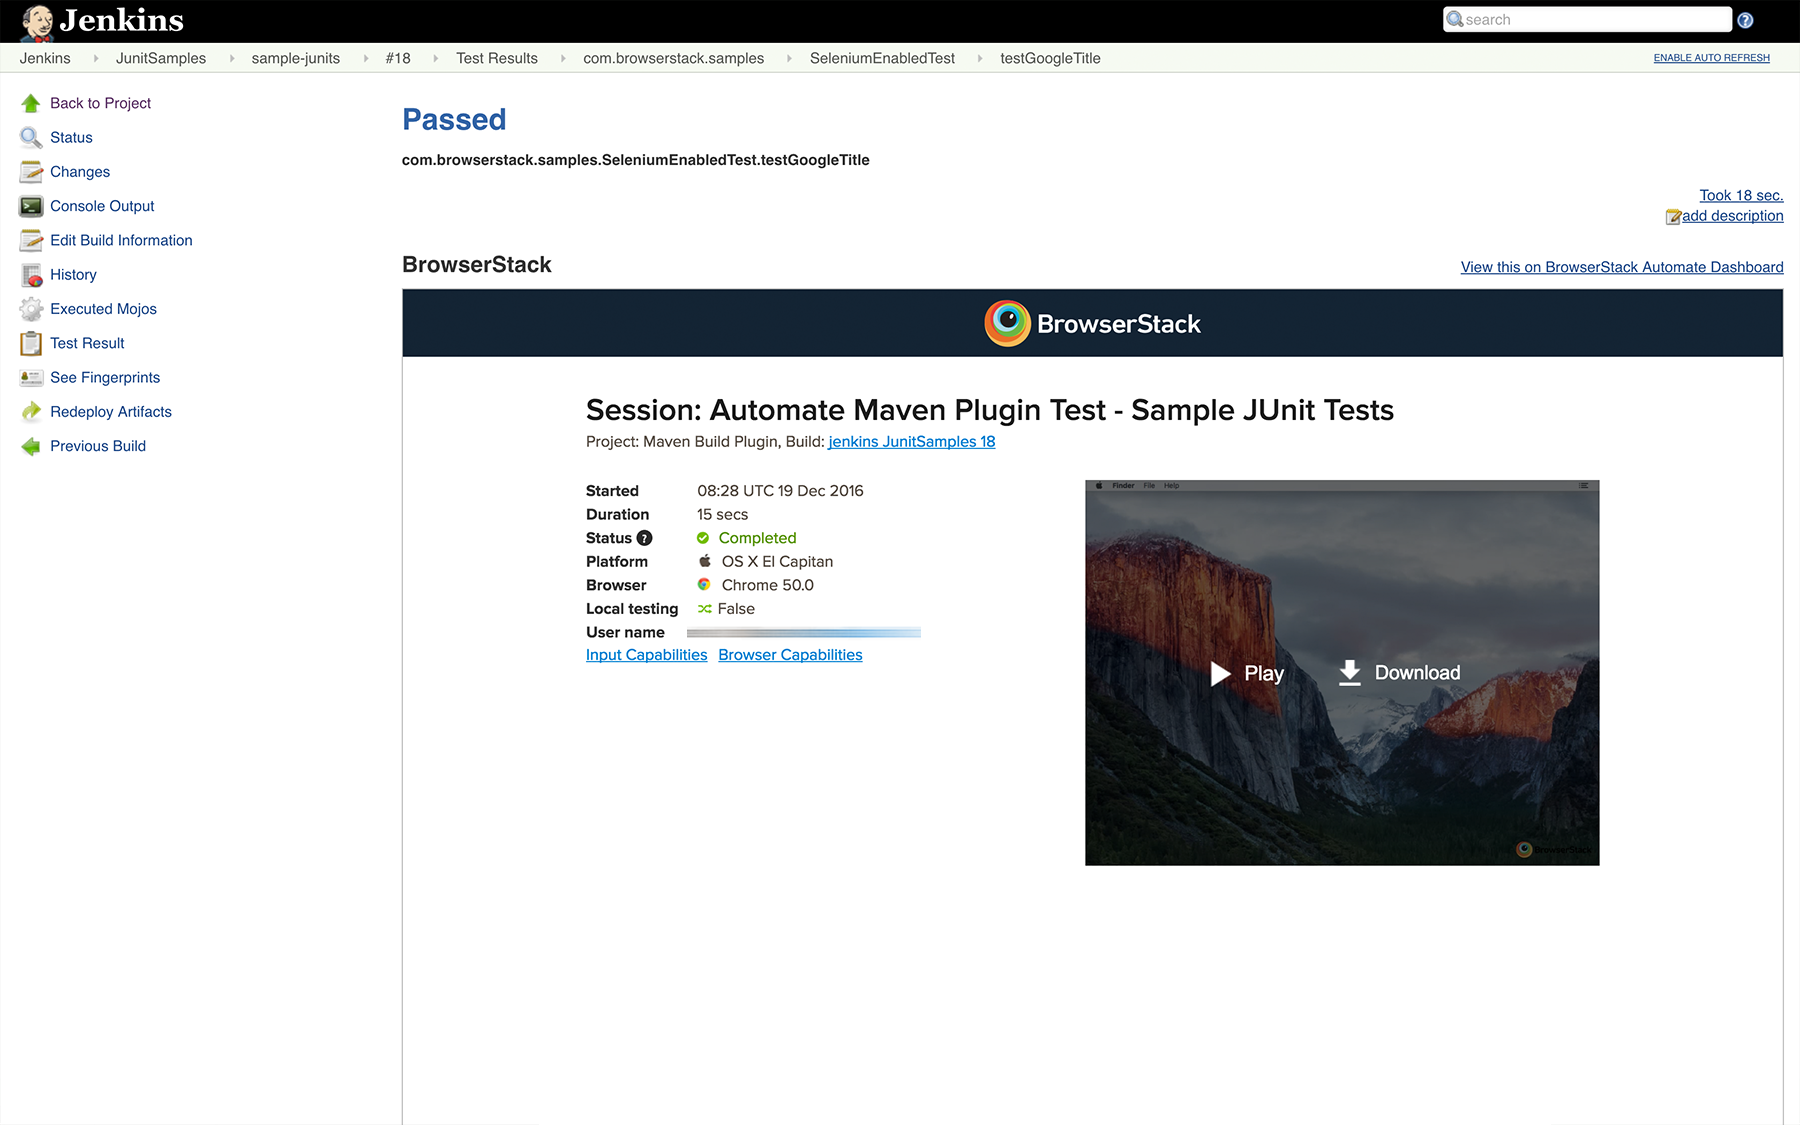Expand breadcrumb arrow after sample-junits

click(x=366, y=58)
